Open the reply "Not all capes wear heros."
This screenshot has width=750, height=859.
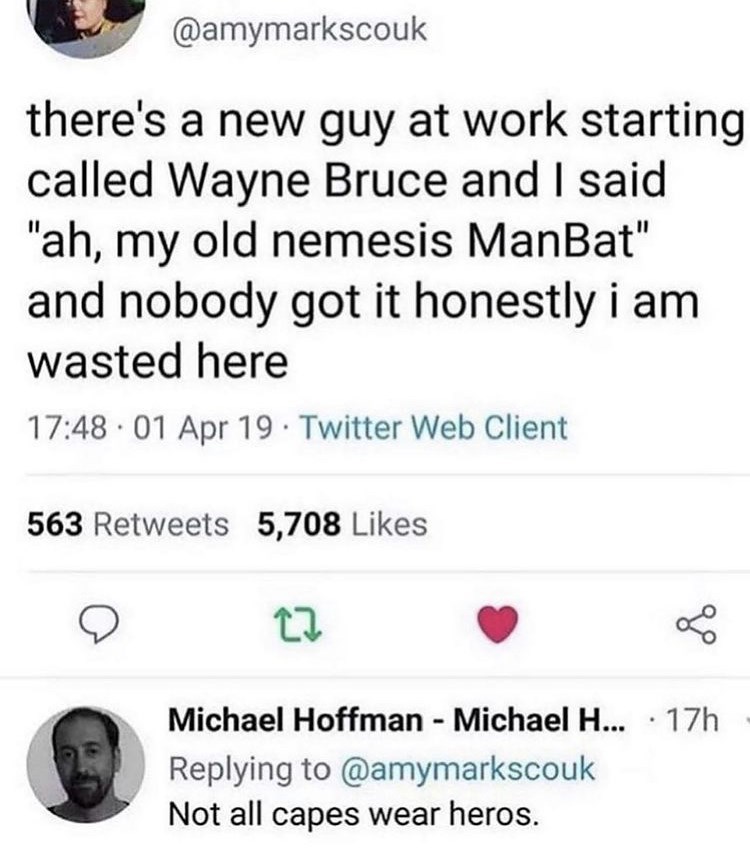coord(354,814)
